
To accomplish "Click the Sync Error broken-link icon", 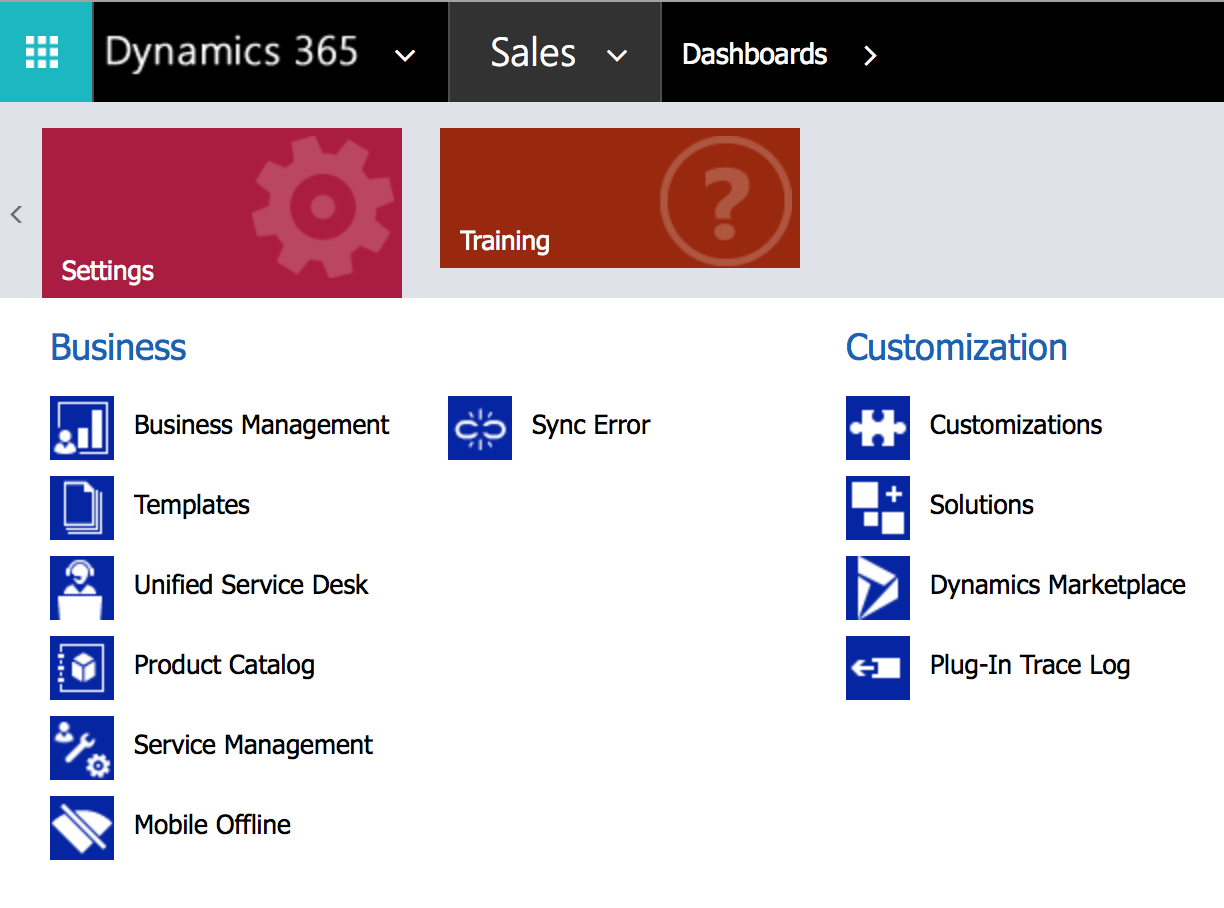I will [x=480, y=428].
